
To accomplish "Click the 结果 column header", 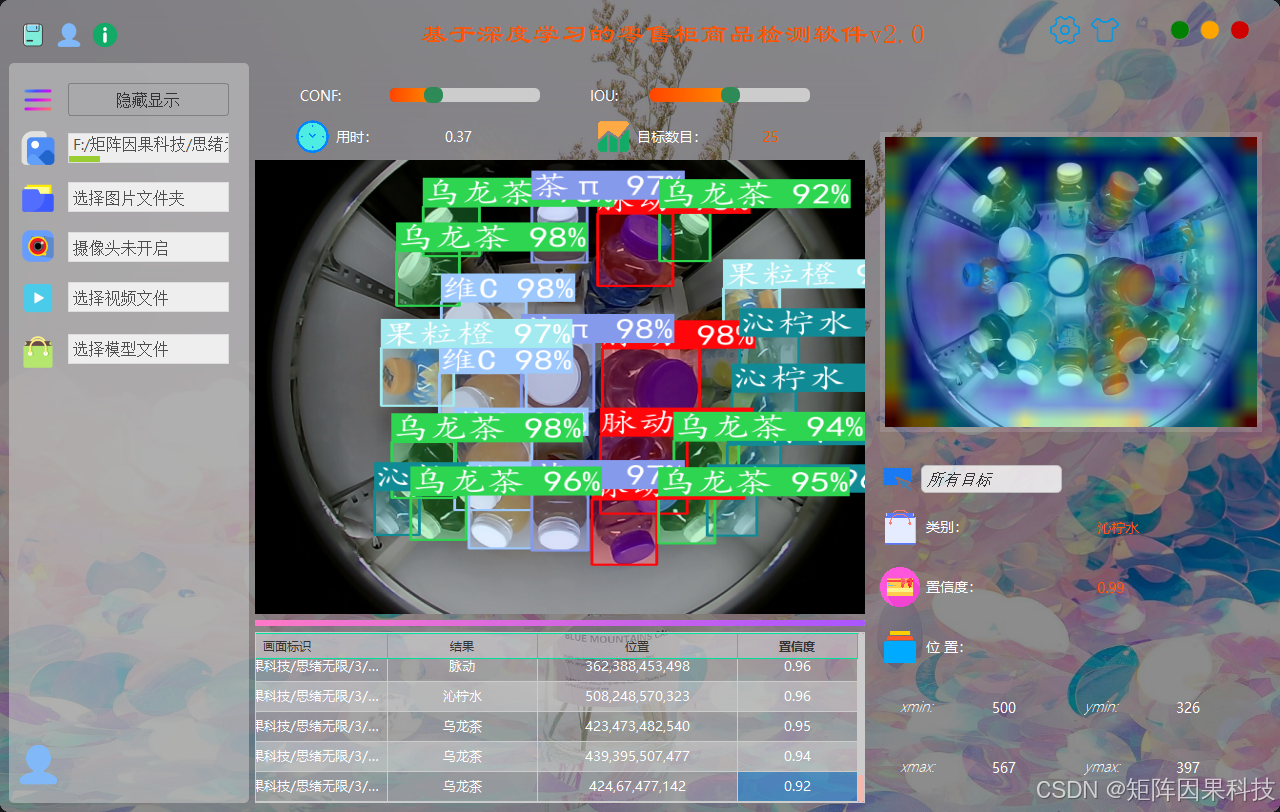I will click(462, 646).
